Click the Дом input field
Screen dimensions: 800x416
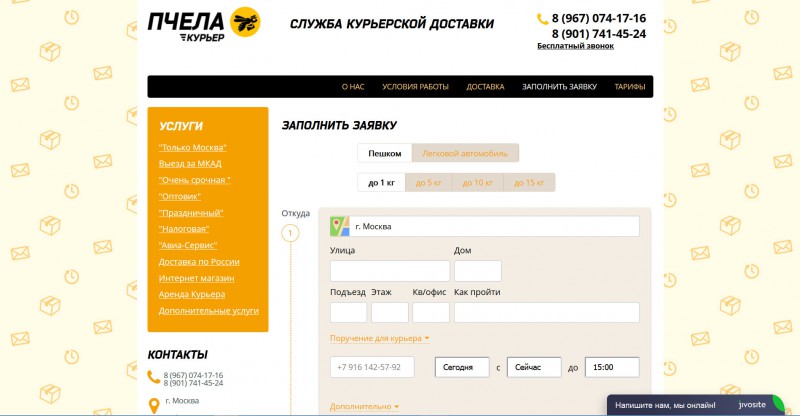(x=478, y=271)
